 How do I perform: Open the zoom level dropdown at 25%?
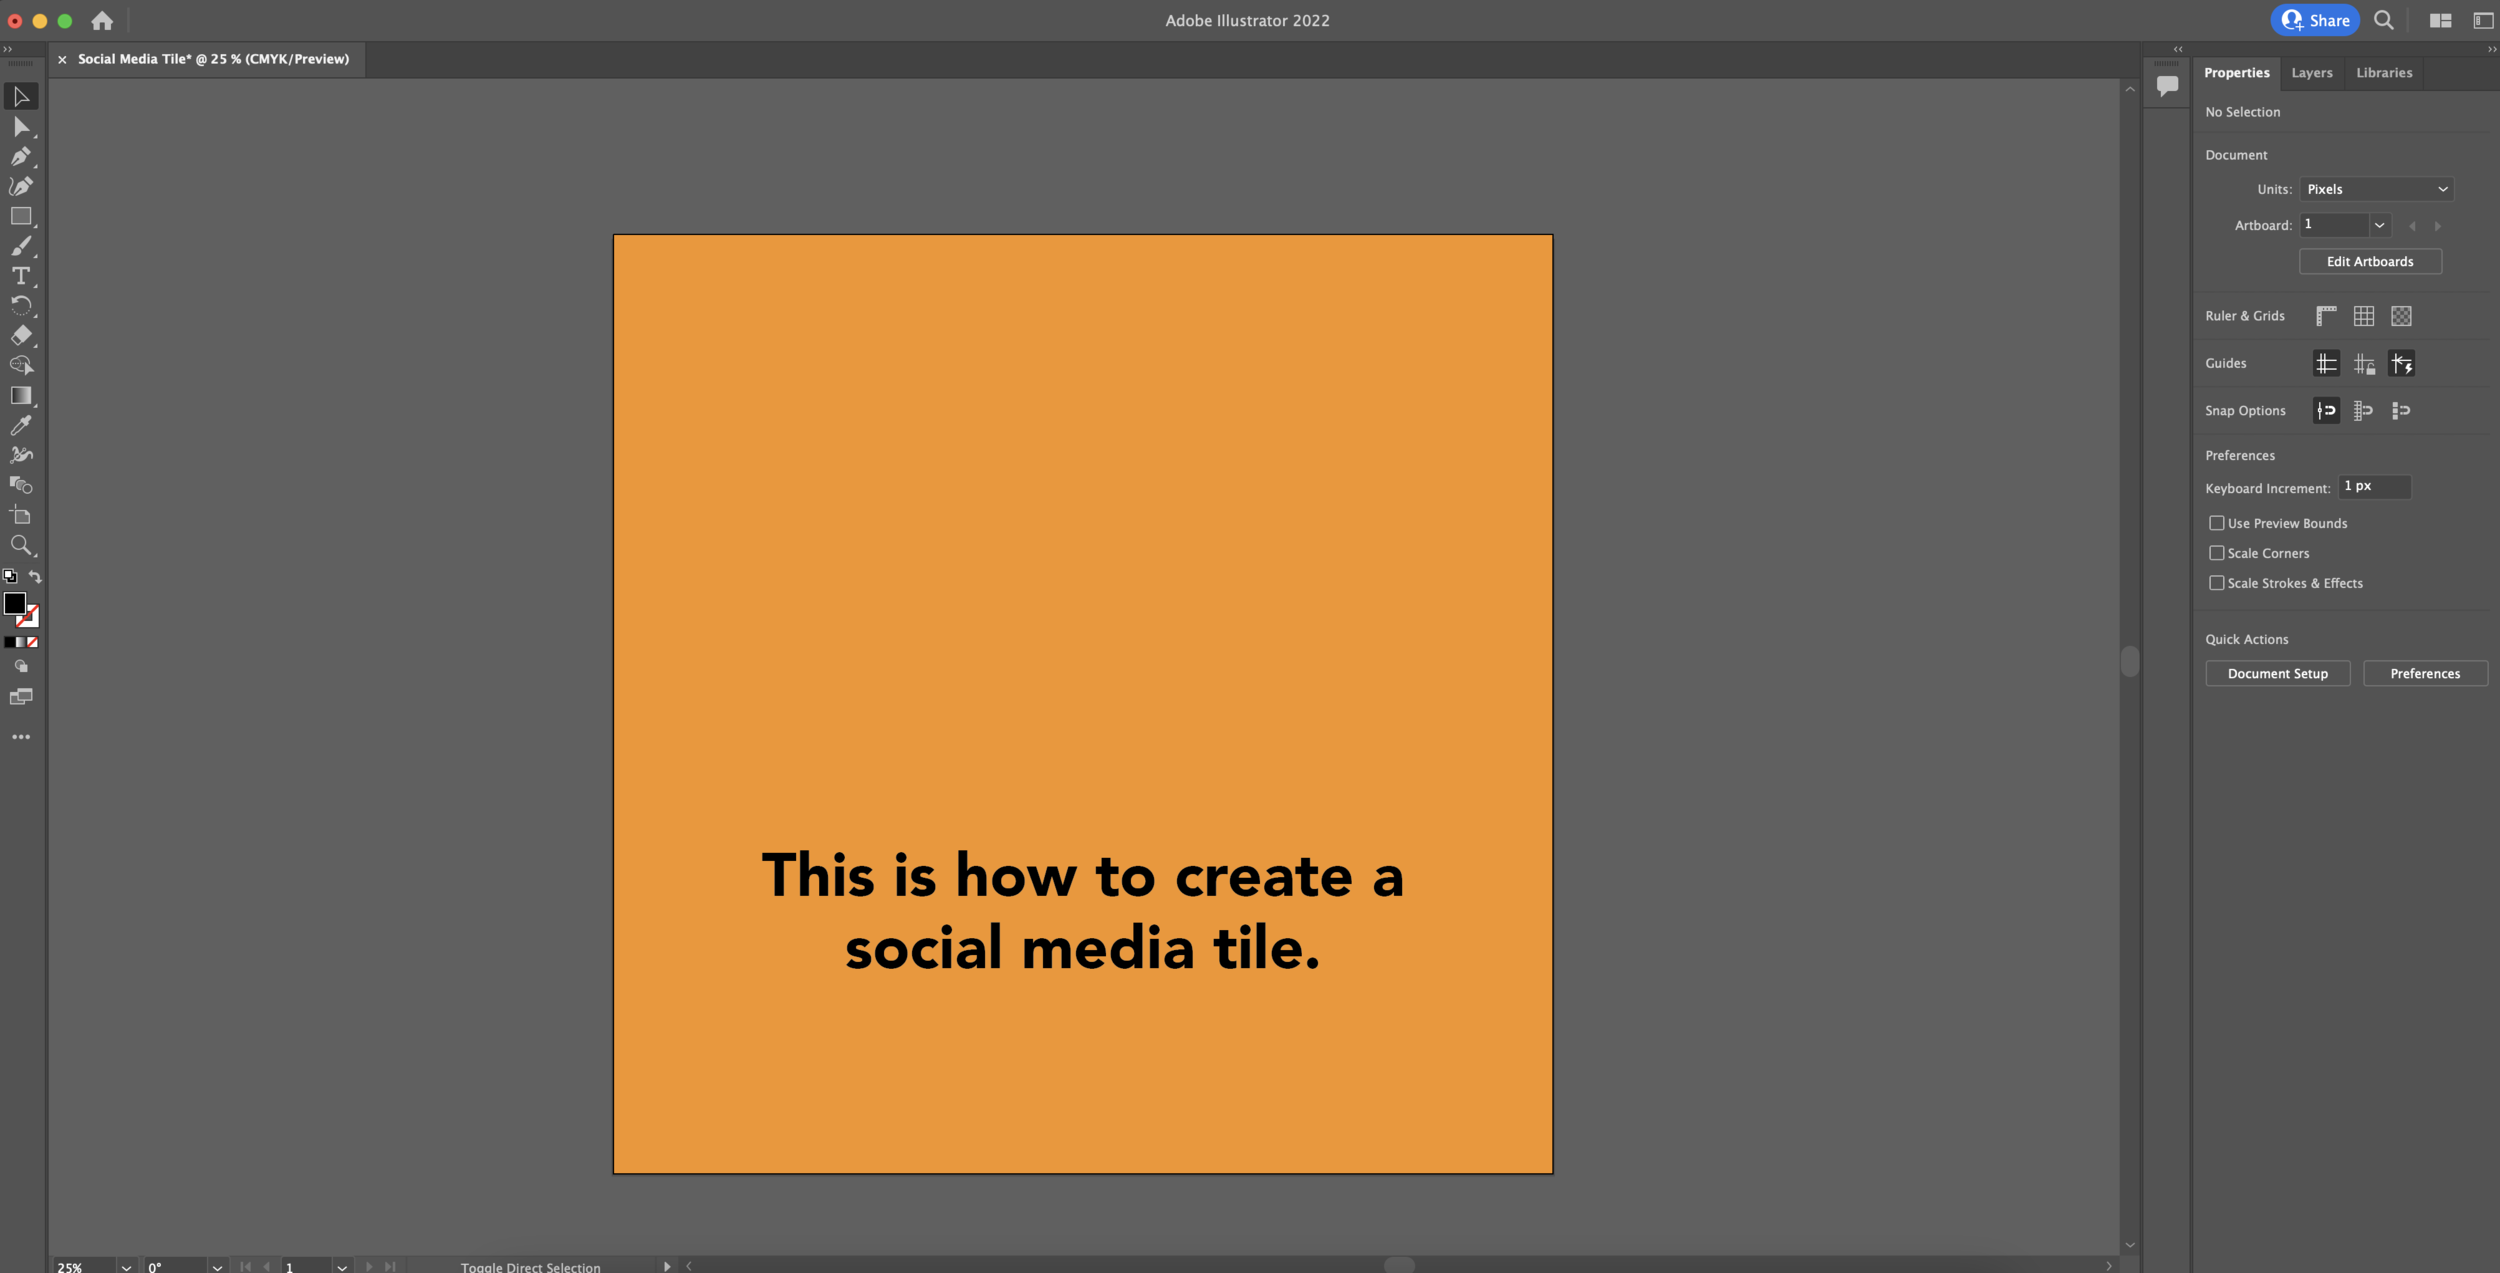coord(126,1267)
